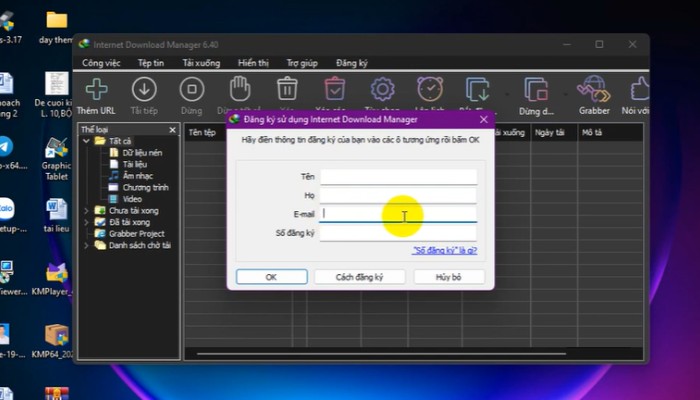Click the Thêm URL toolbar icon
Image resolution: width=700 pixels, height=400 pixels.
click(96, 90)
